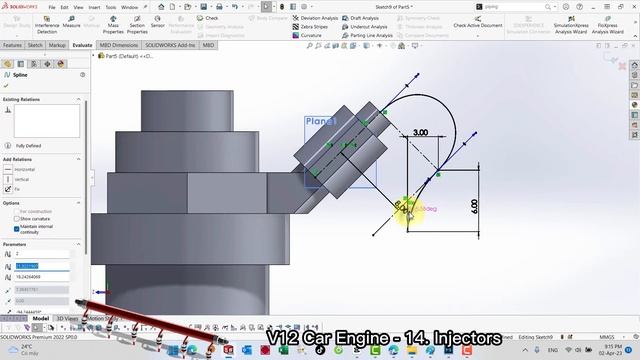Start Undercut Analysis
This screenshot has width=640, height=360.
click(364, 27)
